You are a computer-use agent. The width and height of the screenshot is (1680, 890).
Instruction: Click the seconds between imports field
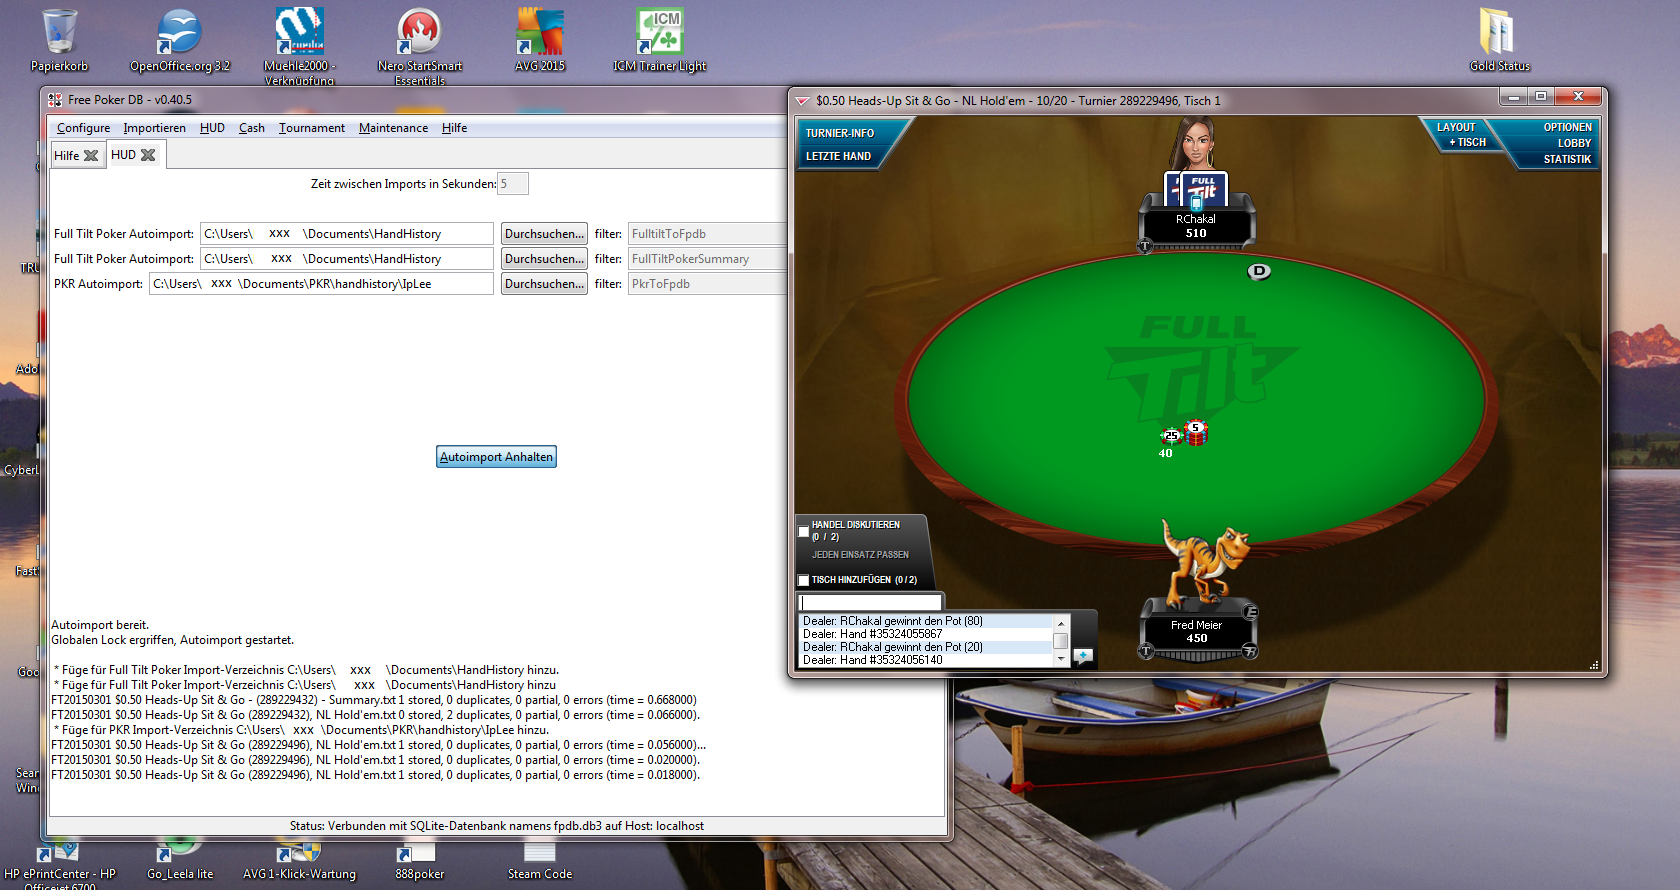tap(513, 184)
